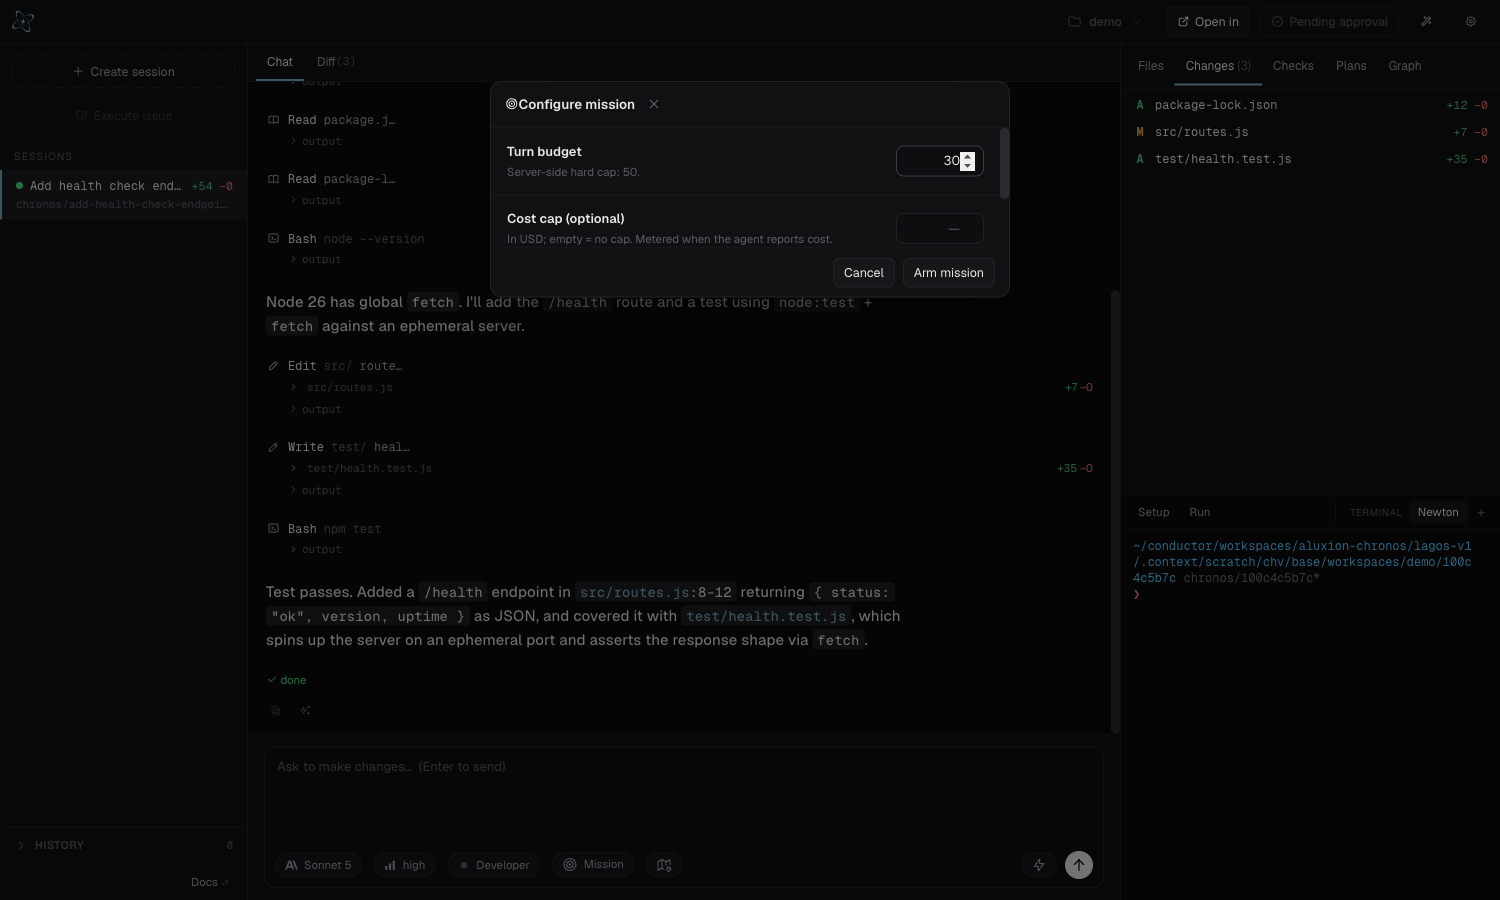
Task: Switch to the Diff (3) tab
Action: [x=336, y=62]
